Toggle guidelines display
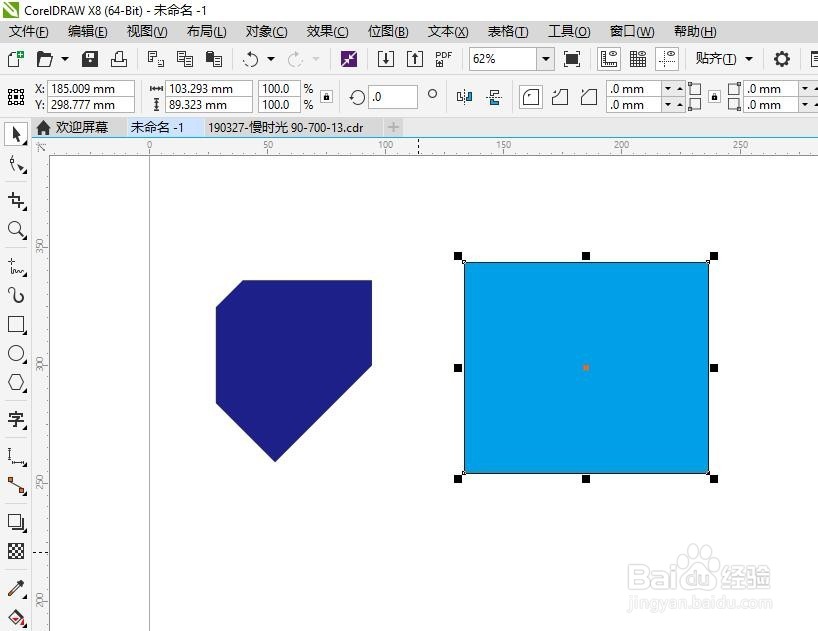Image resolution: width=818 pixels, height=631 pixels. (667, 59)
